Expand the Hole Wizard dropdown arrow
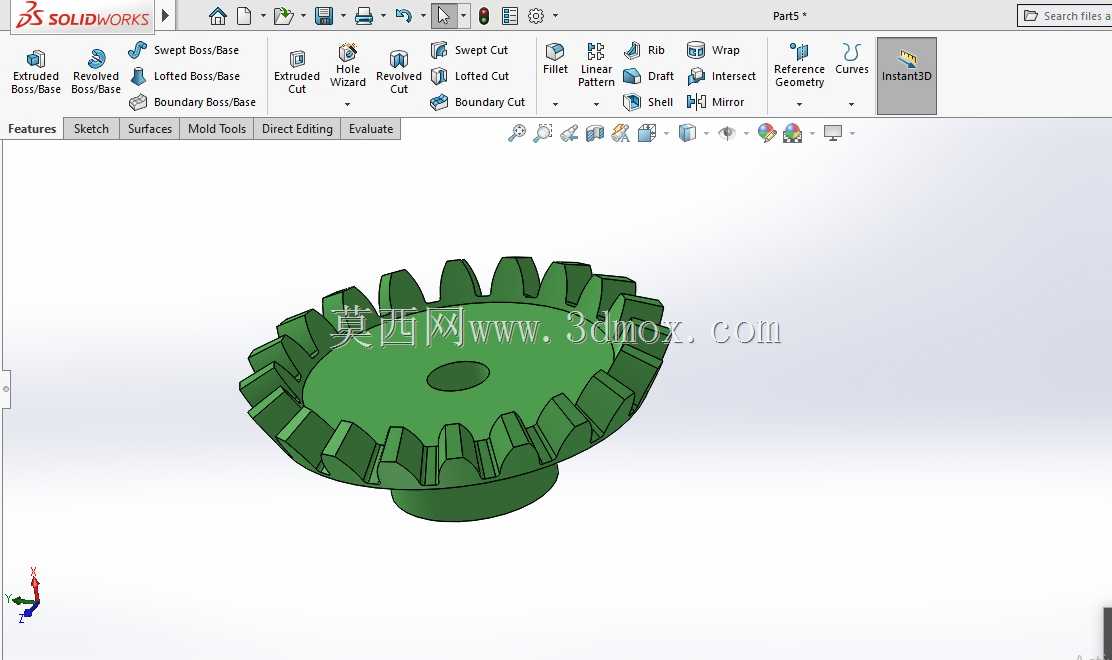1112x660 pixels. tap(348, 104)
